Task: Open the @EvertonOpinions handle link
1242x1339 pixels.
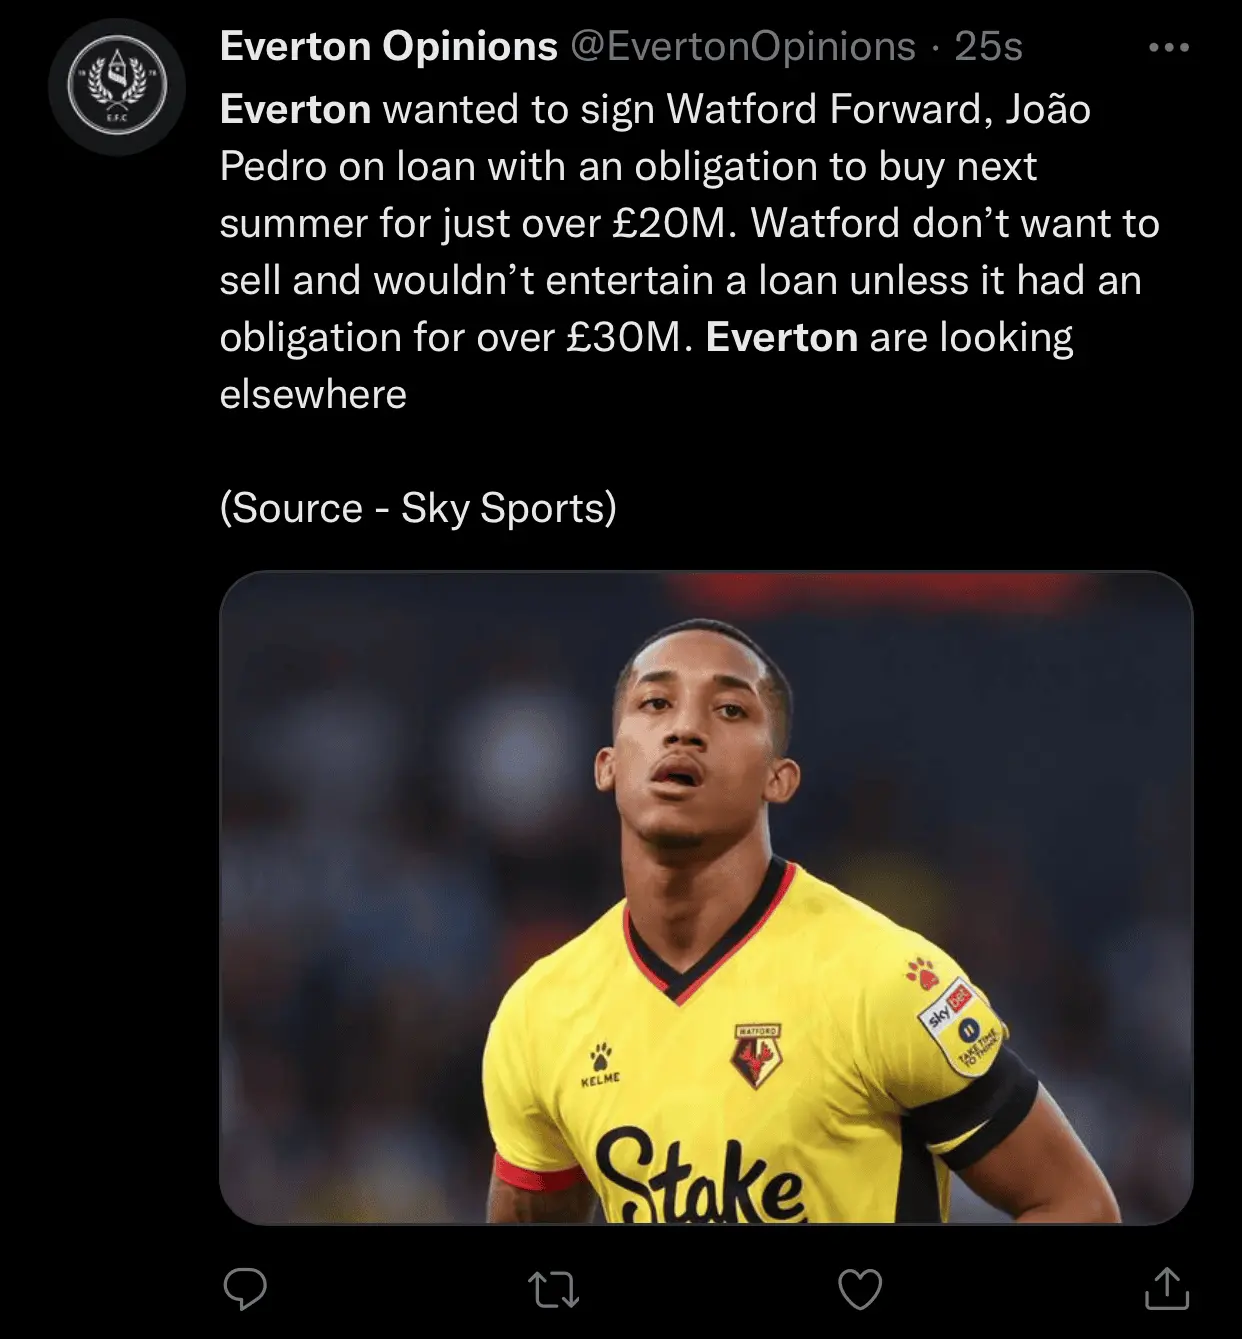Action: (742, 46)
